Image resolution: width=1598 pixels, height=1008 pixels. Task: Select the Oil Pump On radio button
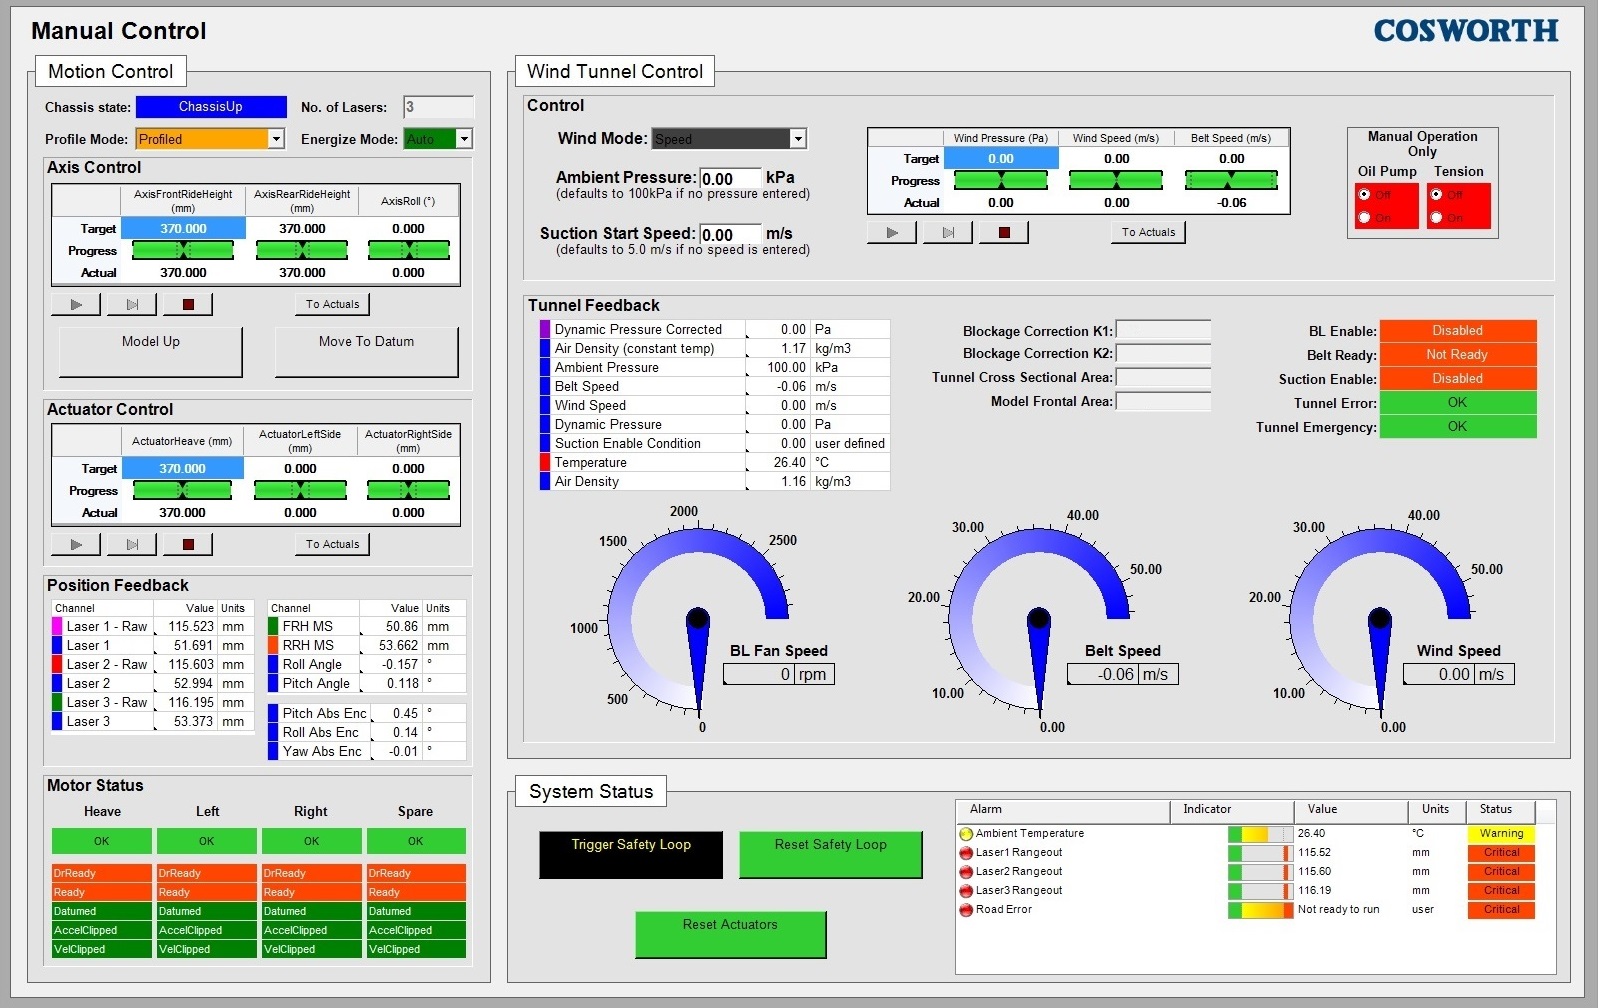pos(1364,217)
